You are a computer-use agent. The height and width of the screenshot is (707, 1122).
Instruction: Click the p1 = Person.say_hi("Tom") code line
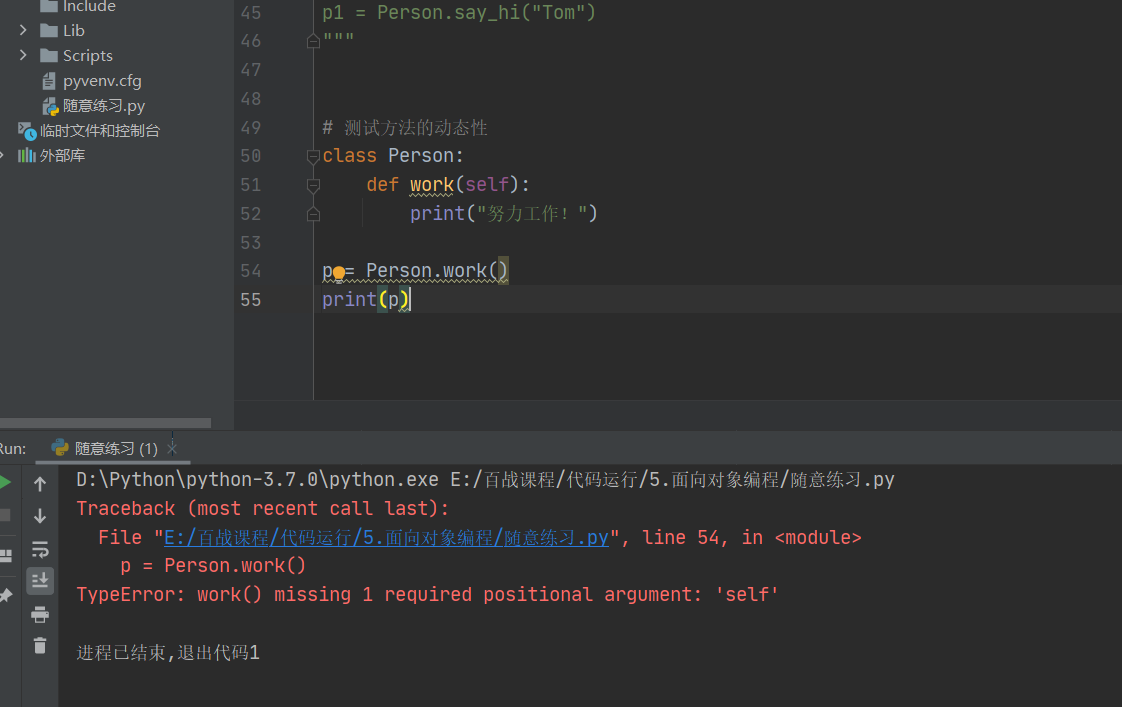coord(459,13)
